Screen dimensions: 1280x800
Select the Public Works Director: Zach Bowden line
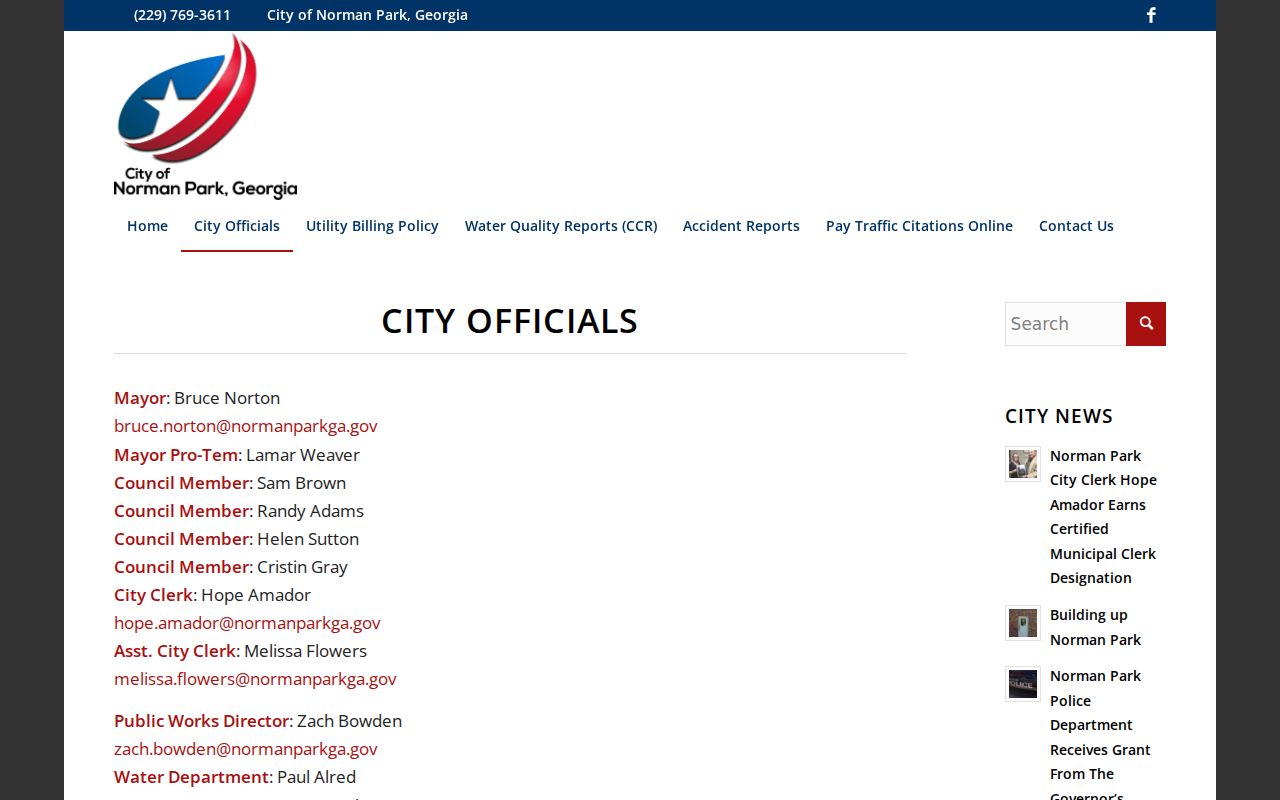(x=258, y=721)
